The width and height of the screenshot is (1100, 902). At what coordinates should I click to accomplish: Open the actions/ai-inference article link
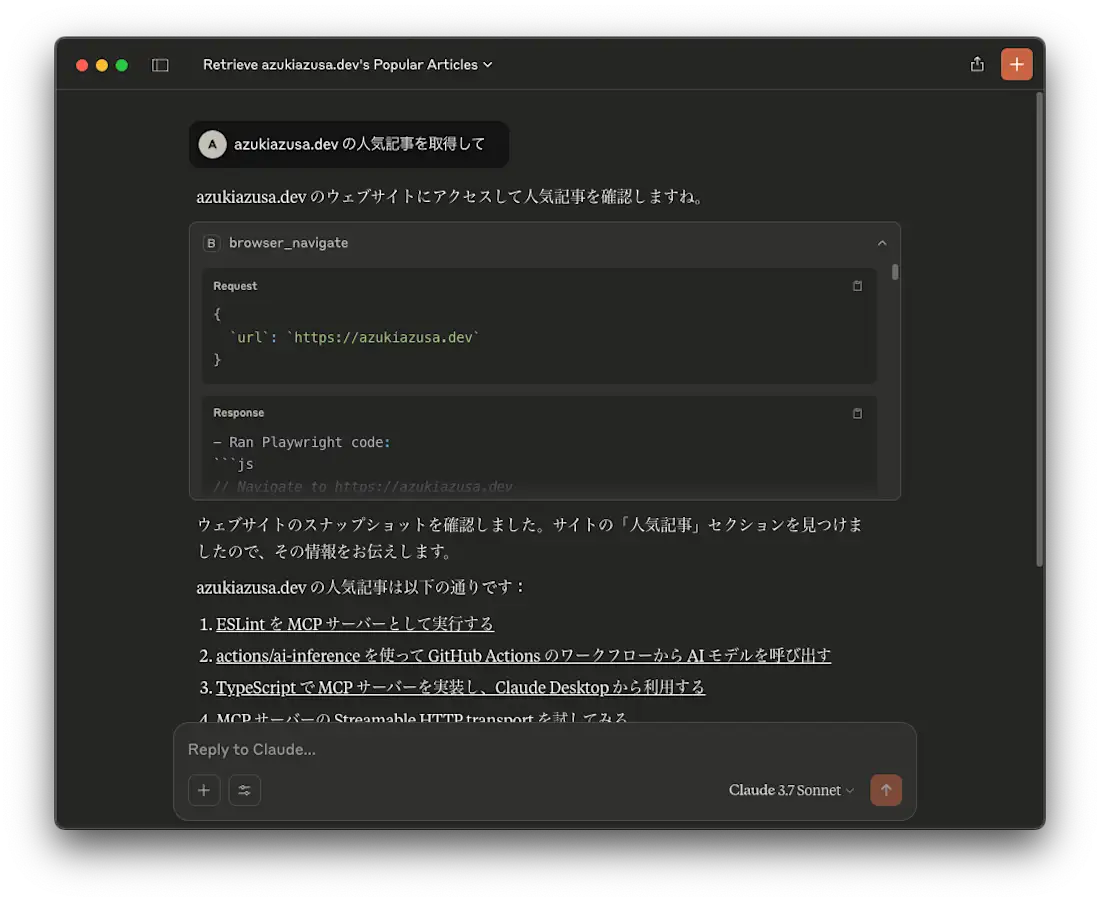(525, 655)
